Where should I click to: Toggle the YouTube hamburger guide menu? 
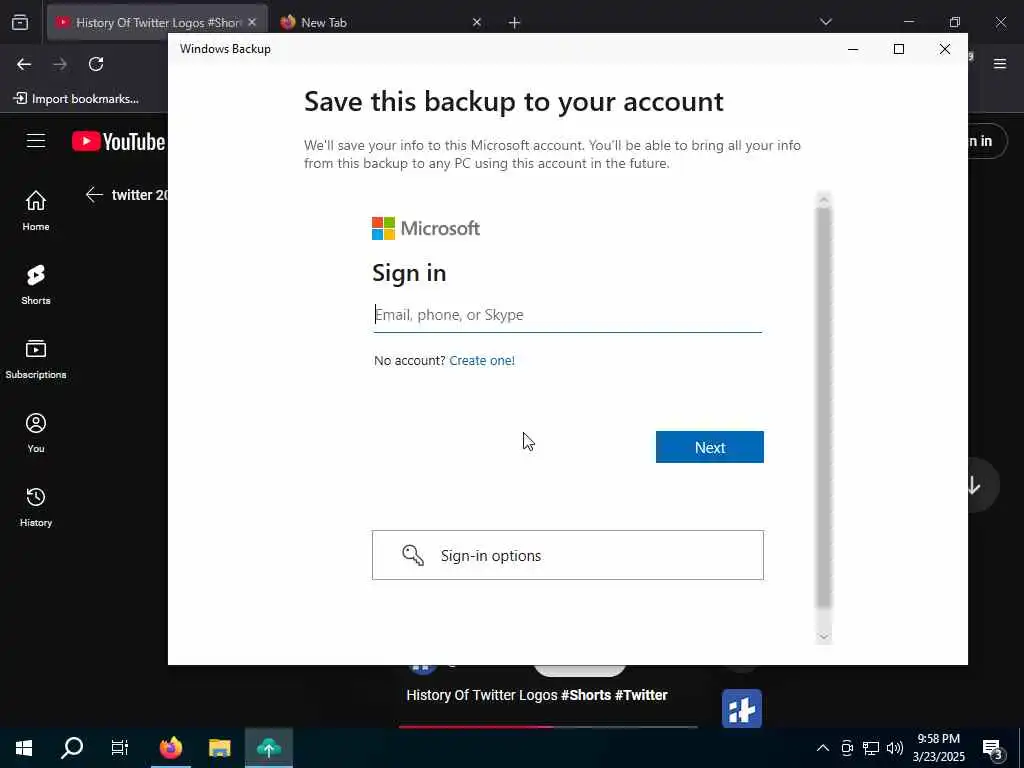click(x=36, y=141)
